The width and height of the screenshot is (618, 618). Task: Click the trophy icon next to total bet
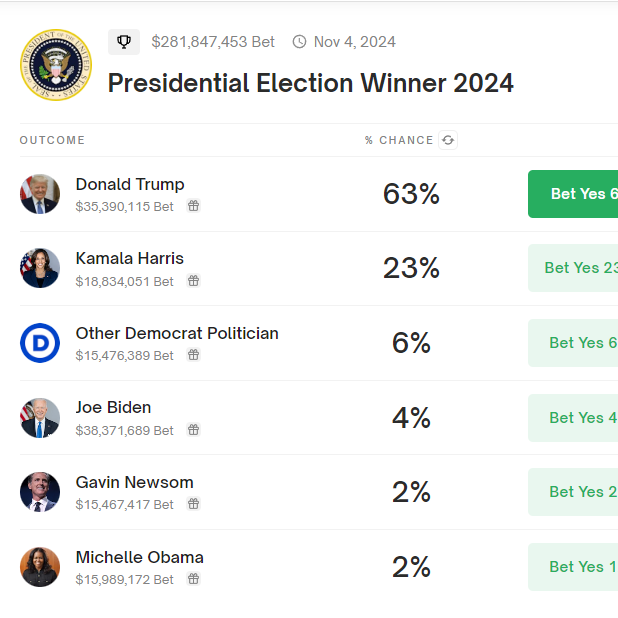[124, 42]
